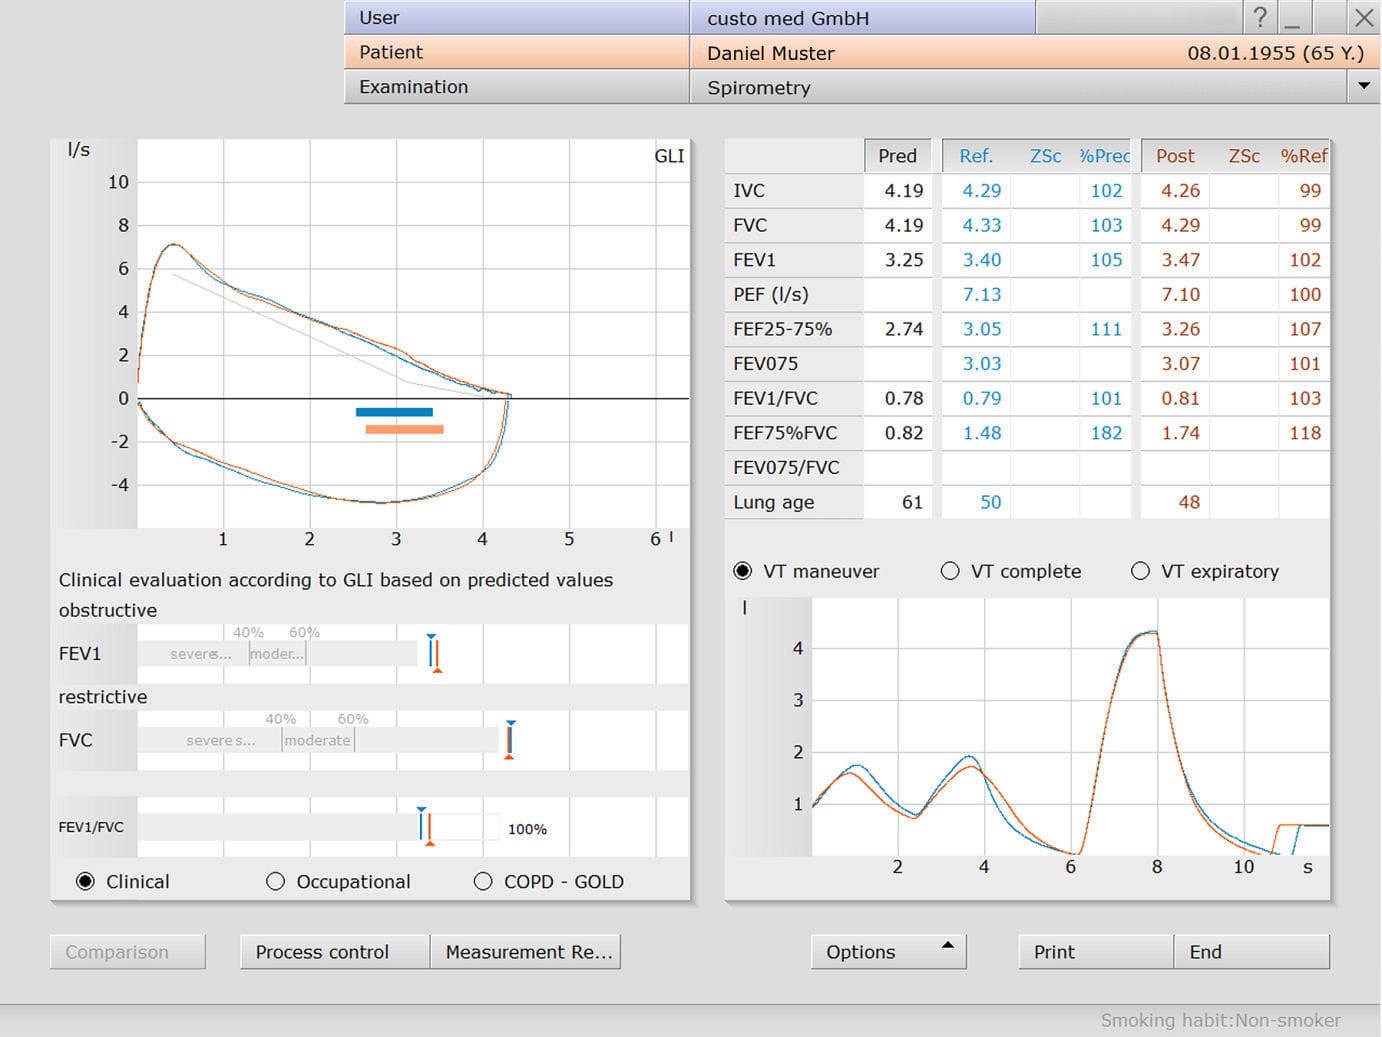Switch to VT complete view
Image resolution: width=1382 pixels, height=1037 pixels.
(x=950, y=570)
